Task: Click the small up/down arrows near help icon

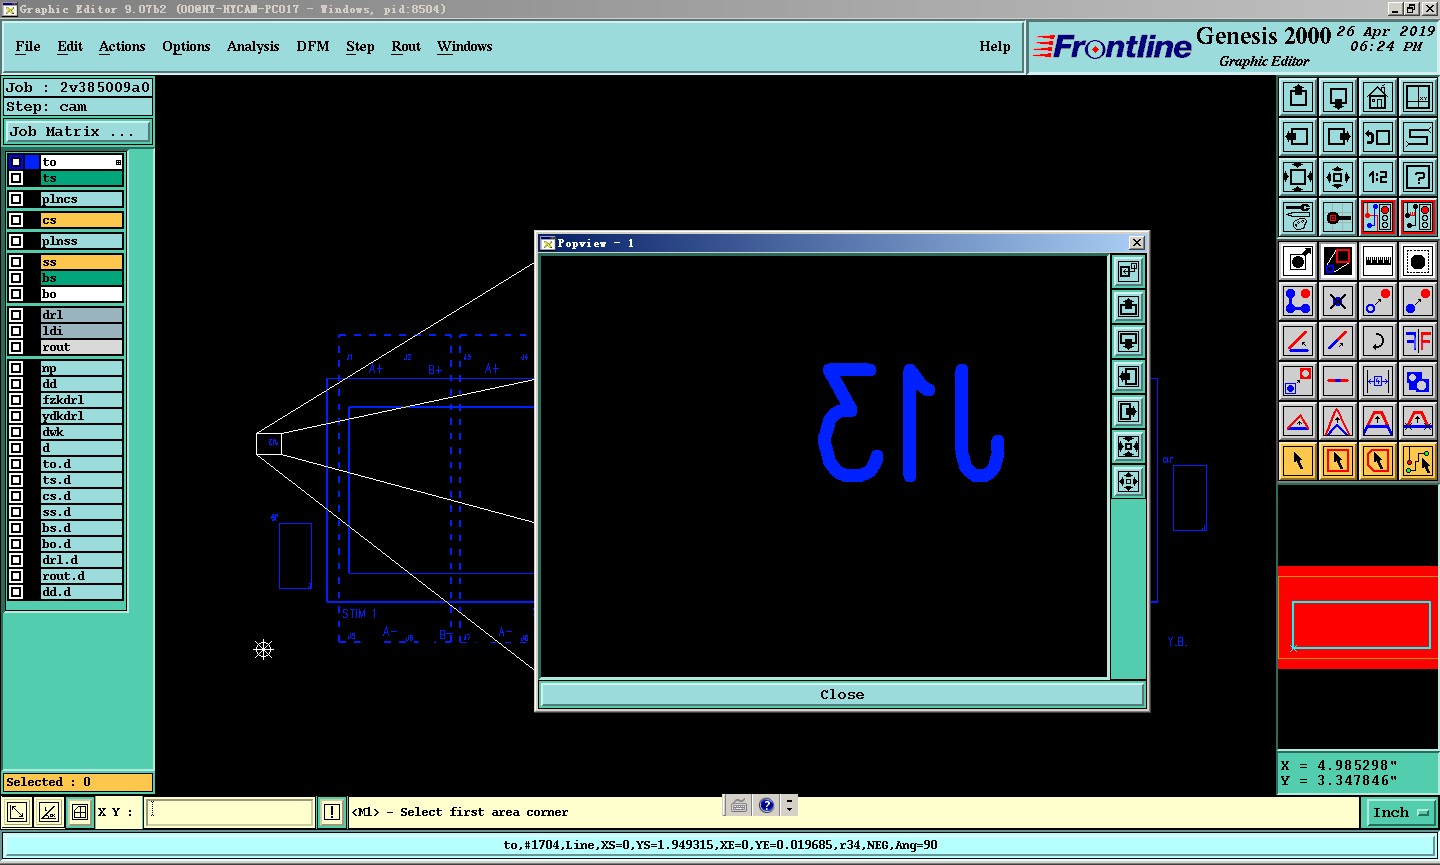Action: click(789, 805)
